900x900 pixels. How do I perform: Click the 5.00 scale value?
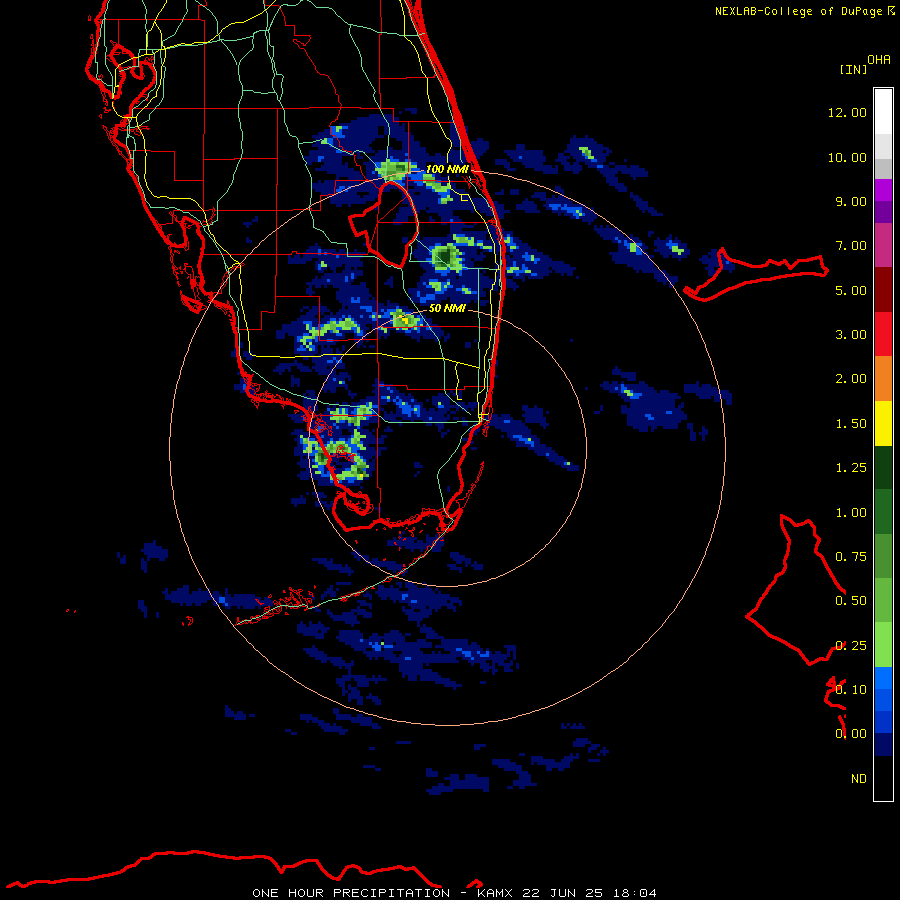851,290
